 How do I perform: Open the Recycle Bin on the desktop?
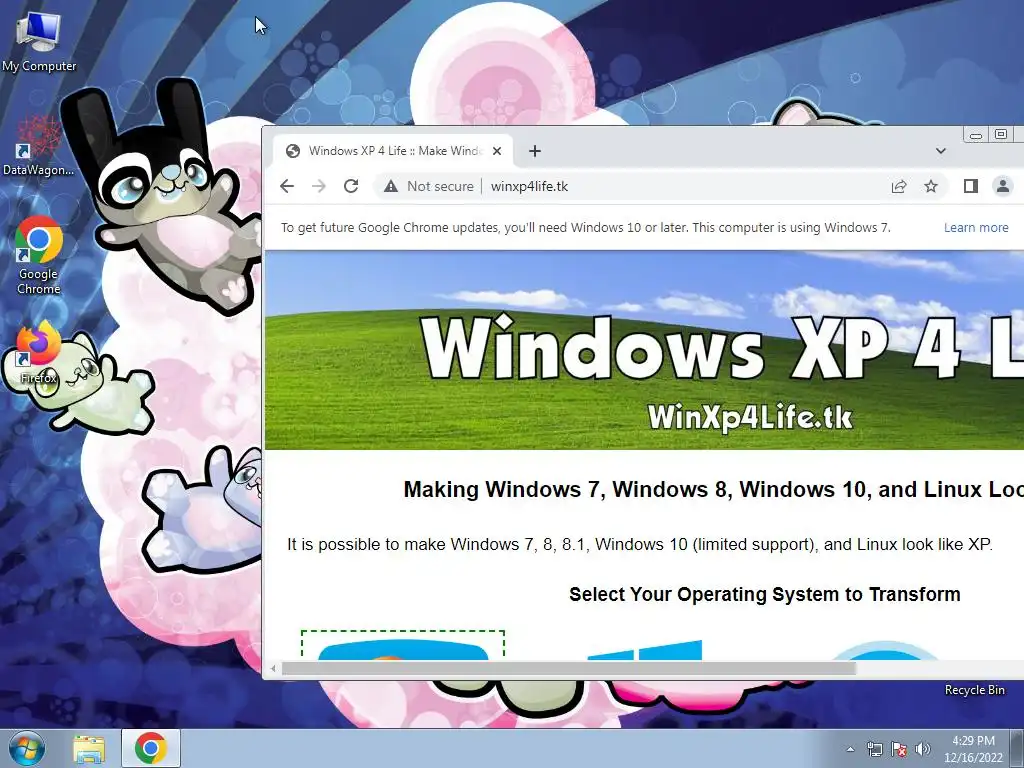pos(974,690)
